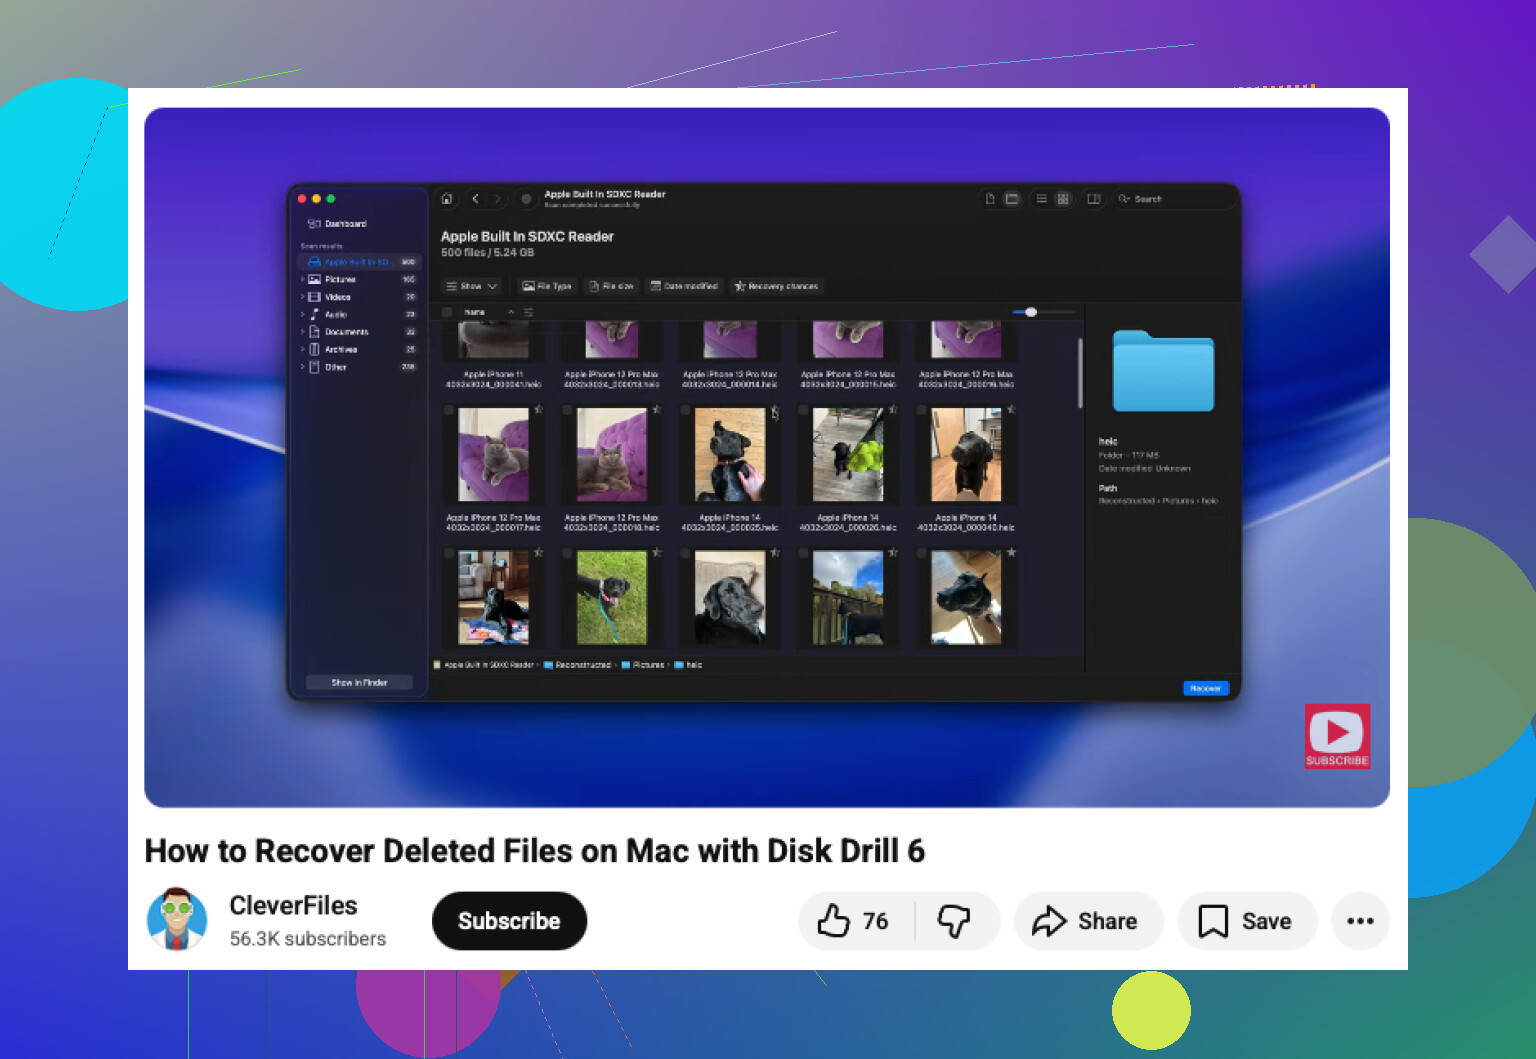Click the red YouTube Subscribe overlay icon
The width and height of the screenshot is (1536, 1059).
(1337, 736)
